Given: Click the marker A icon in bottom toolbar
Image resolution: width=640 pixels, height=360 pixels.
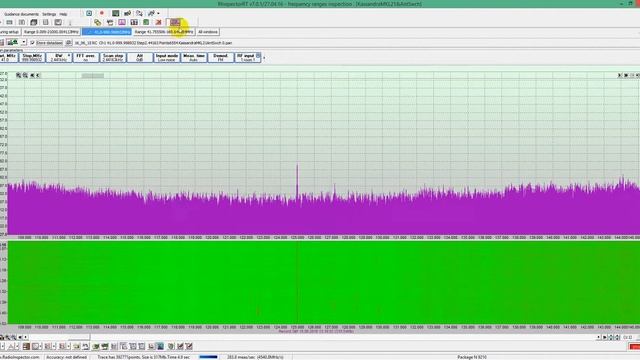Looking at the screenshot, I should [11, 346].
